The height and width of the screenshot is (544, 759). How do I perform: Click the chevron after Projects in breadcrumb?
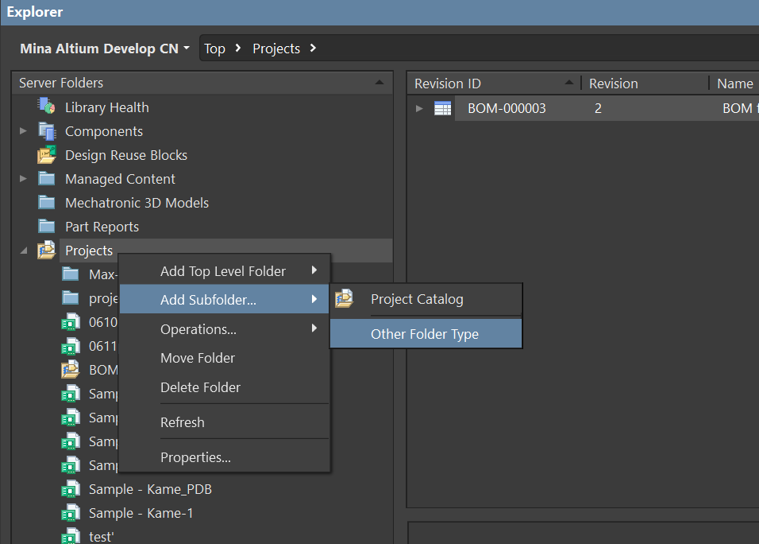(x=313, y=48)
